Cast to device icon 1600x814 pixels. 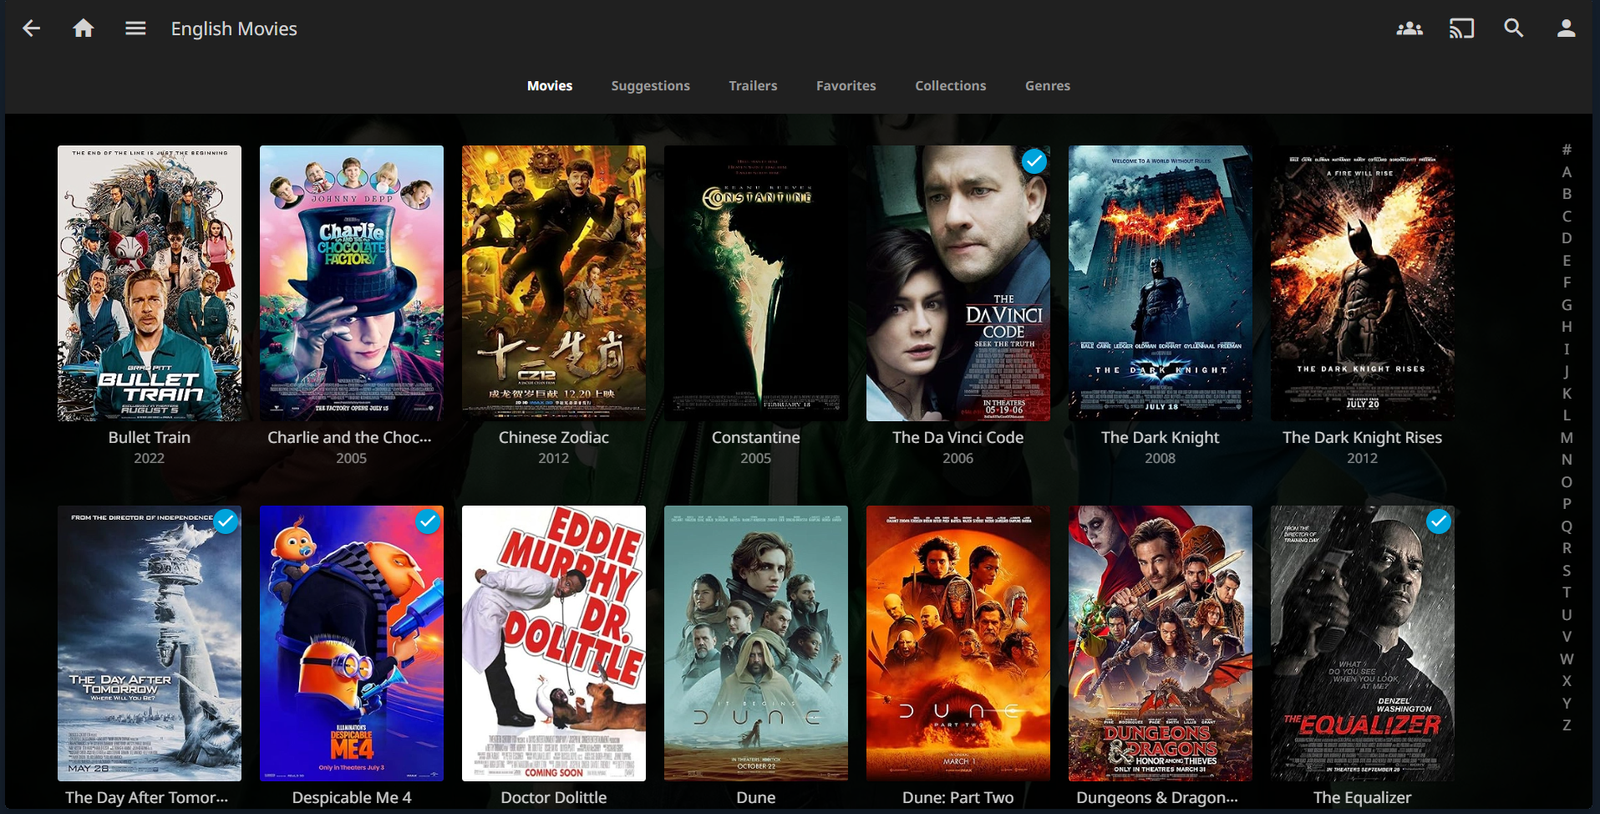1462,29
